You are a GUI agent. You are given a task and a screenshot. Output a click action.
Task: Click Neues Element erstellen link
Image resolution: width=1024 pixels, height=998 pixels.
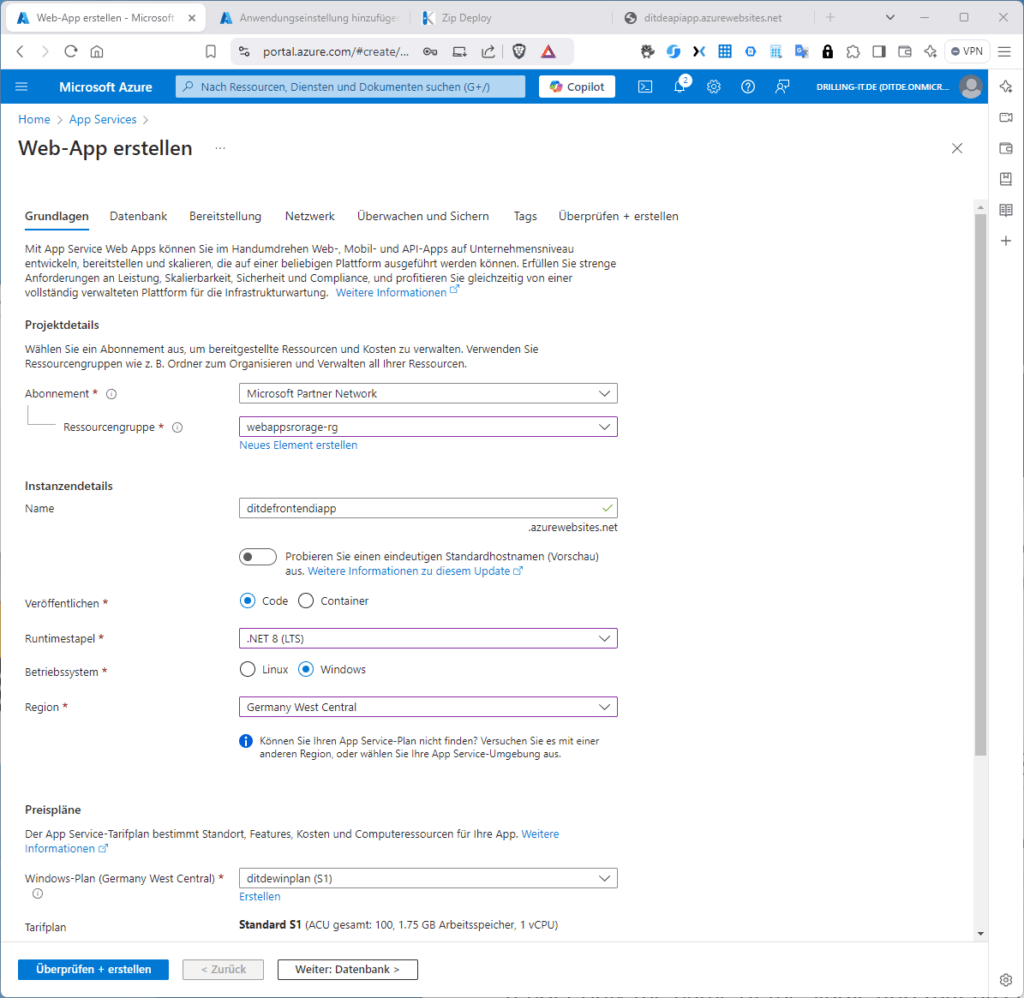pyautogui.click(x=298, y=445)
